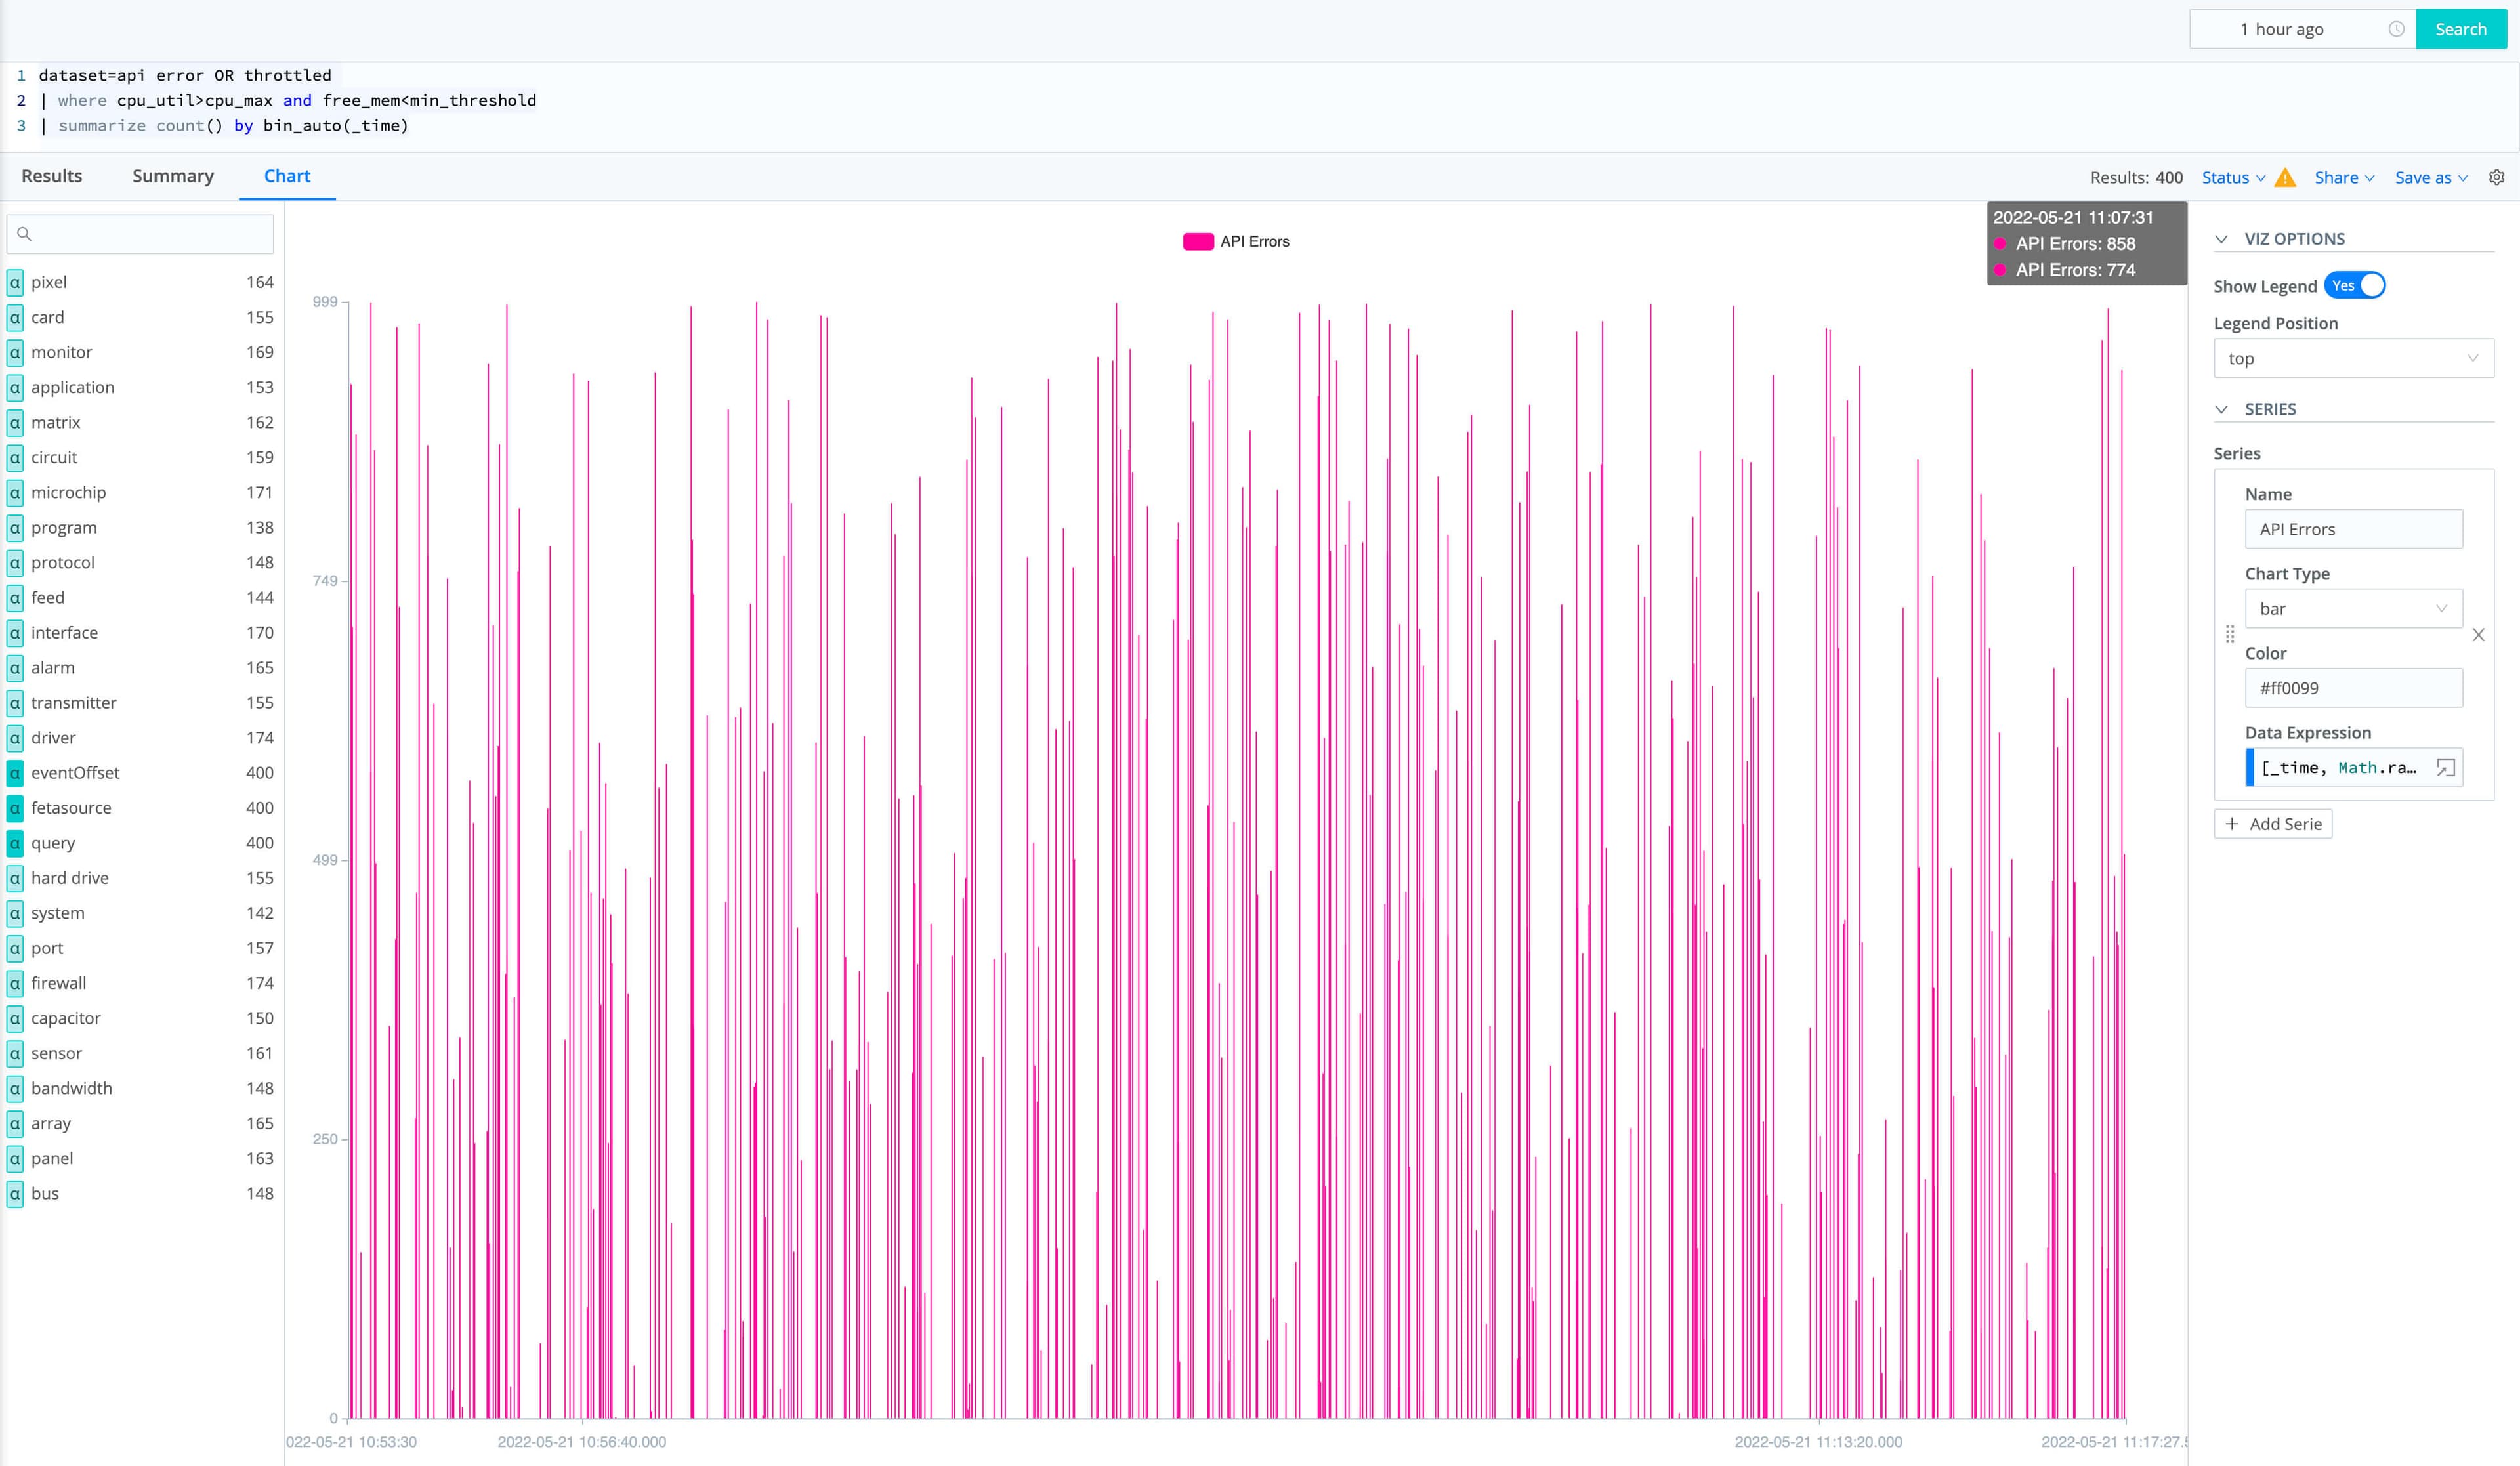This screenshot has height=1466, width=2520.
Task: Expand the Data Expression editor icon
Action: pos(2445,768)
